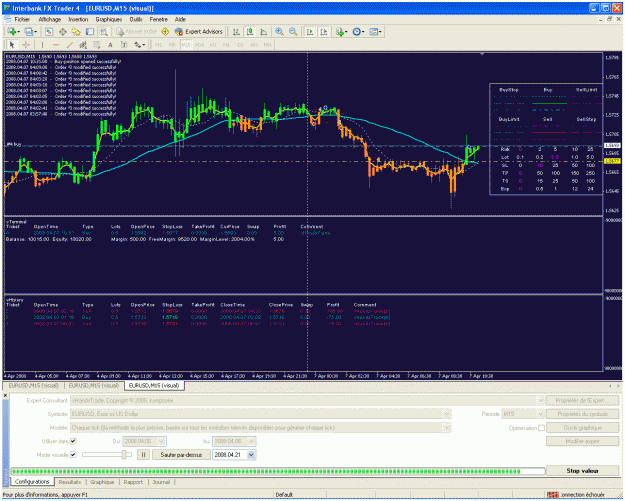Zoom out on the chart

[293, 32]
